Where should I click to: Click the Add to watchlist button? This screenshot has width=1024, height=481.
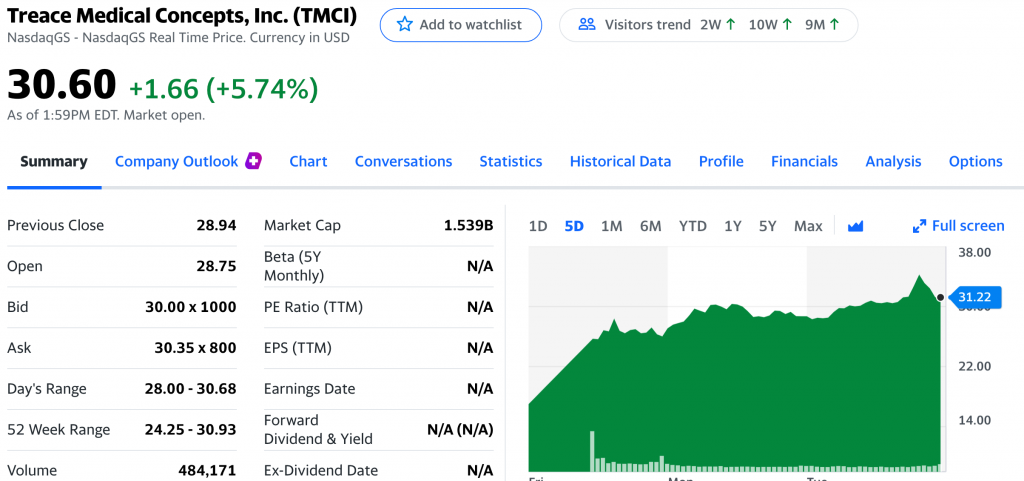[461, 25]
